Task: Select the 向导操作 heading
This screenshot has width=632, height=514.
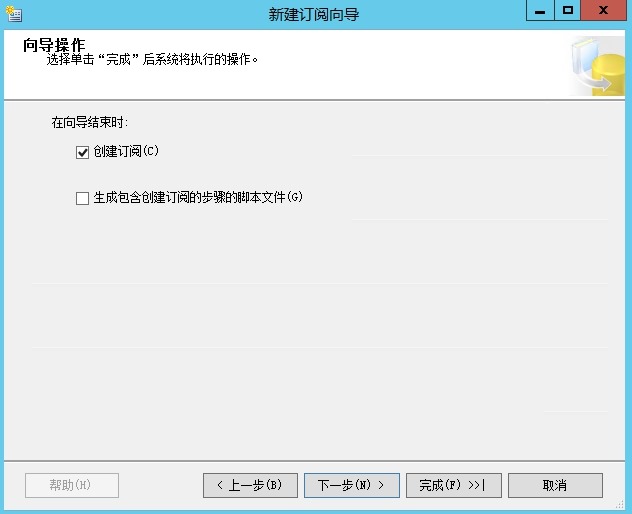Action: coord(54,45)
